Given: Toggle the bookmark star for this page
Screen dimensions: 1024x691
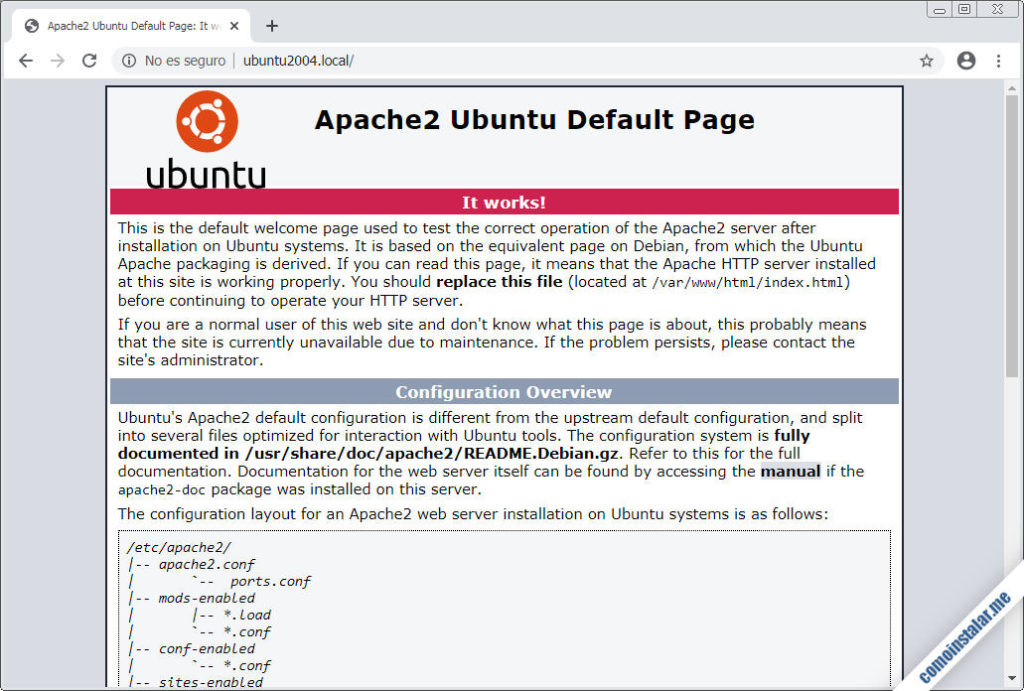Looking at the screenshot, I should (926, 60).
